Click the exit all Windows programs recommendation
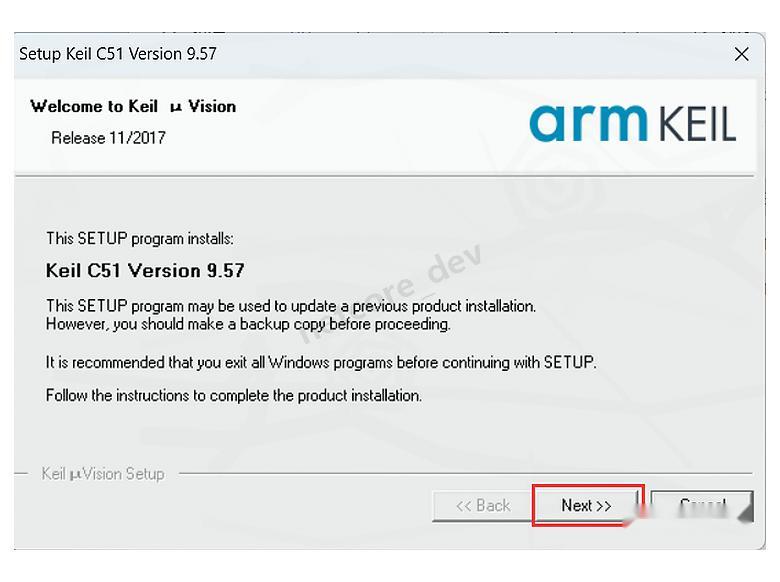The height and width of the screenshot is (582, 780). click(x=320, y=362)
